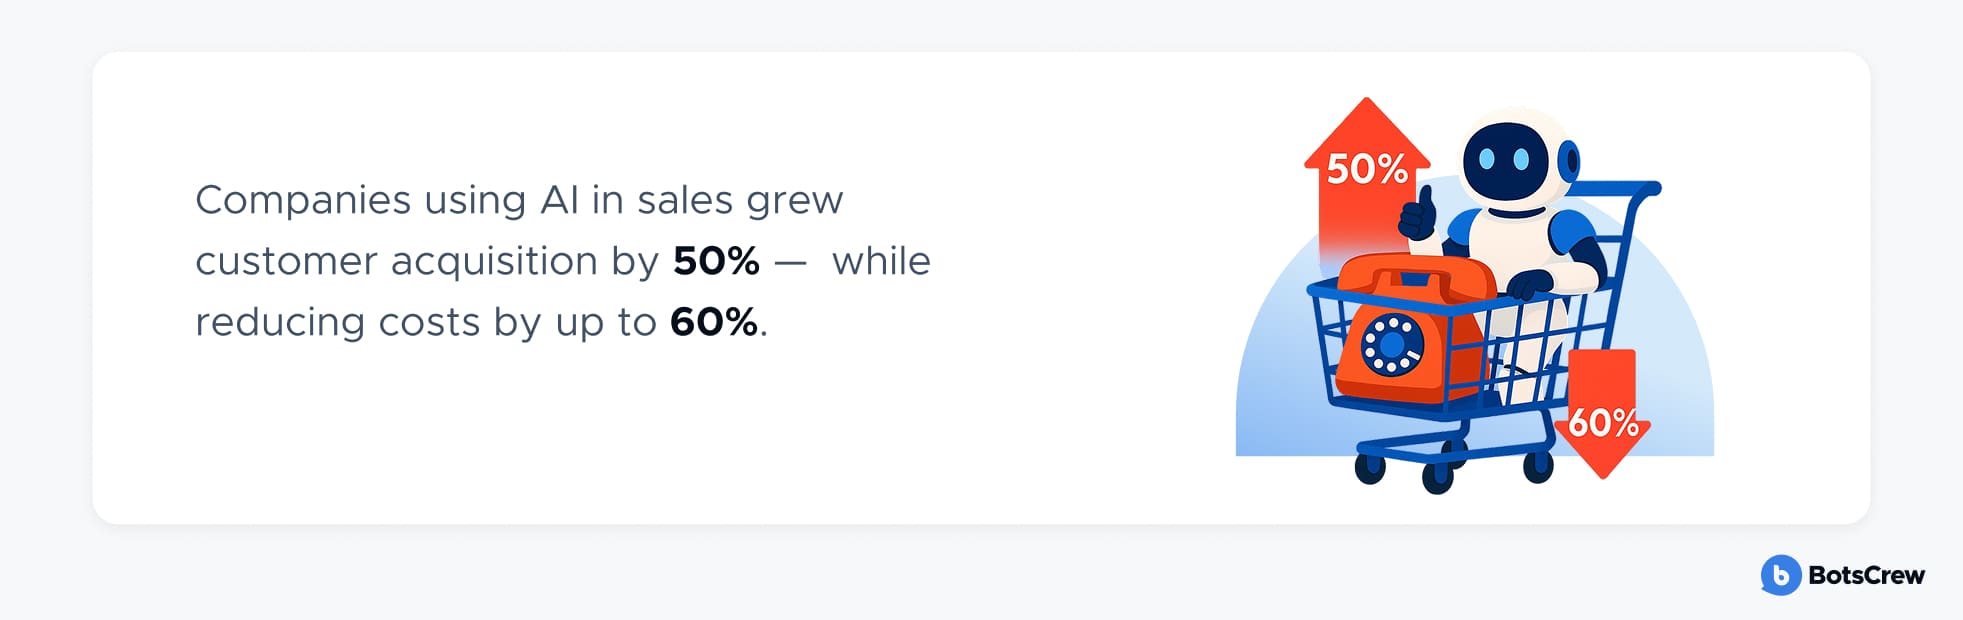The height and width of the screenshot is (620, 1963).
Task: Click the robot's blue glowing eyes
Action: (x=1503, y=159)
